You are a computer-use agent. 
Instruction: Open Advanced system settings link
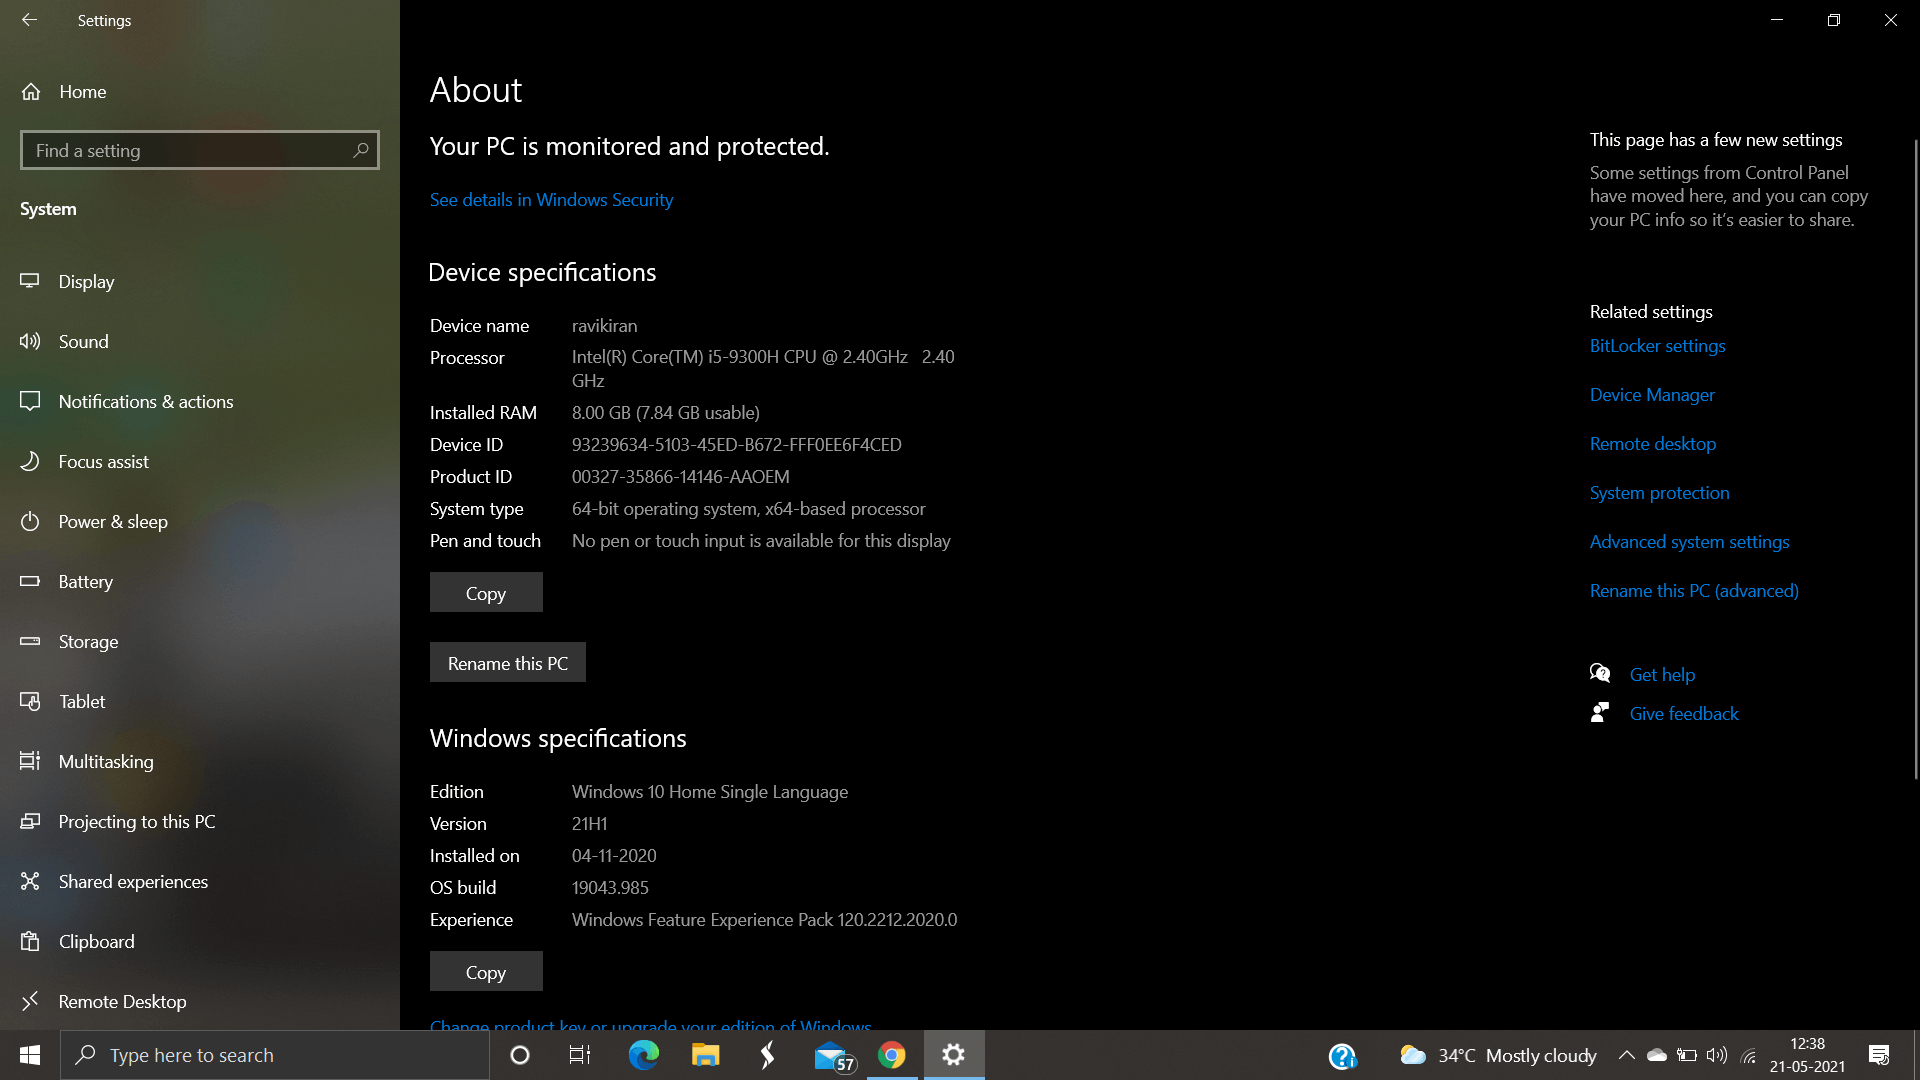point(1690,541)
